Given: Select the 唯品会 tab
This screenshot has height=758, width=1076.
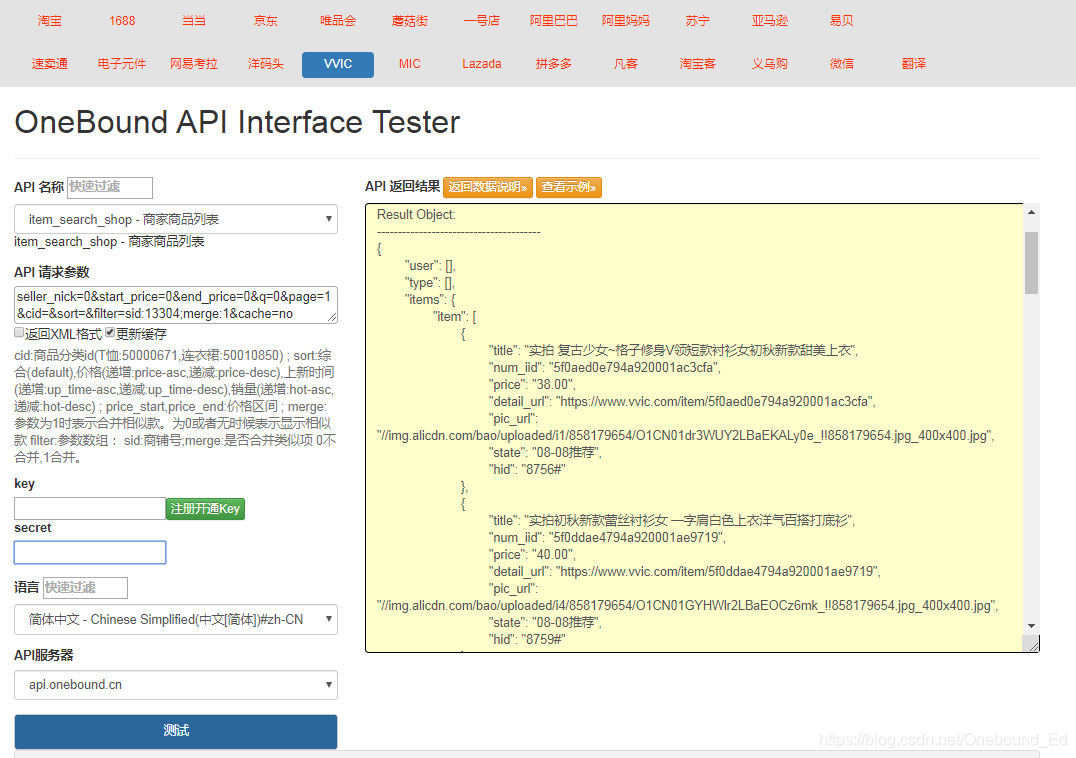Looking at the screenshot, I should [338, 21].
